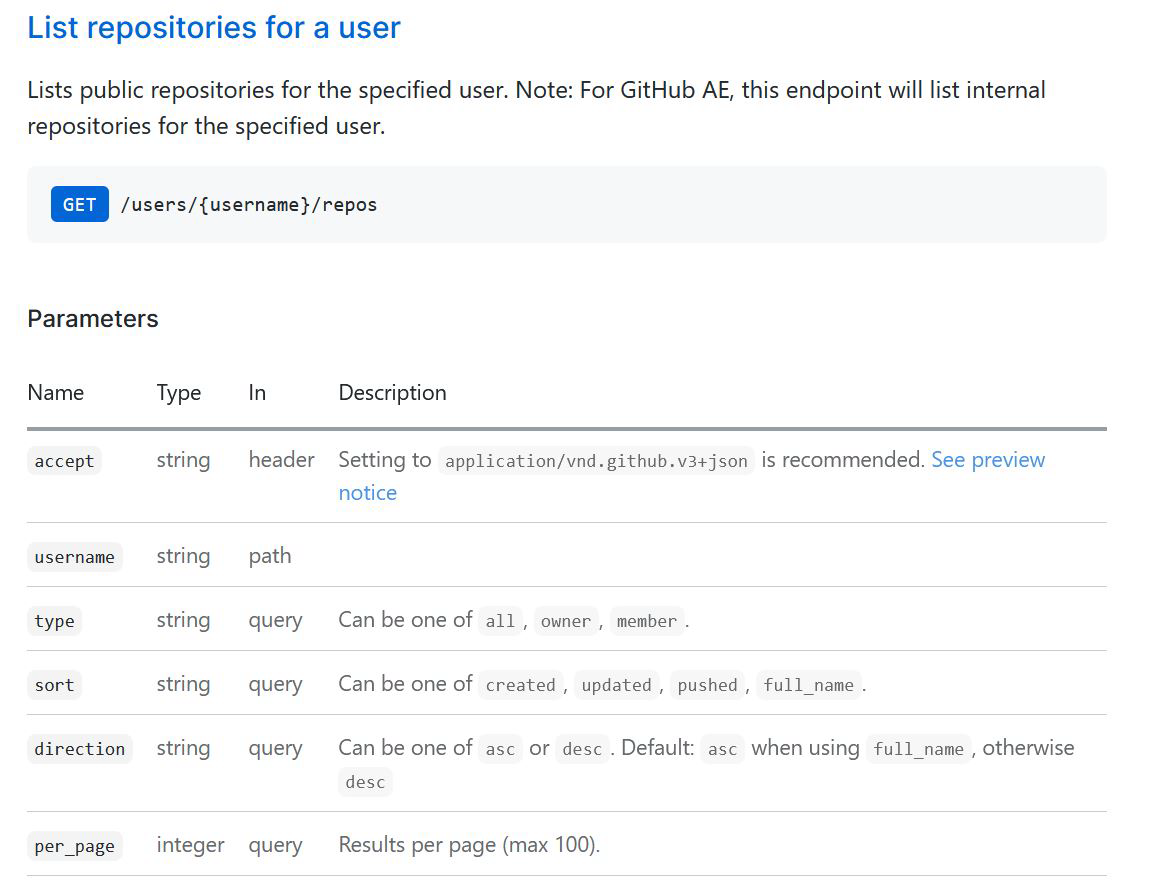This screenshot has width=1160, height=881.
Task: Click the blue GET method badge
Action: 80,205
